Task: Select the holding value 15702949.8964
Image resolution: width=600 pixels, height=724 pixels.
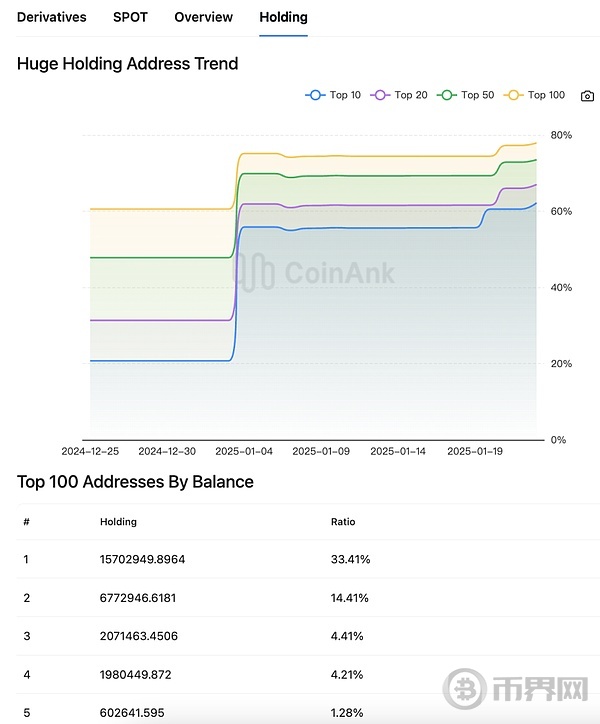Action: coord(142,559)
